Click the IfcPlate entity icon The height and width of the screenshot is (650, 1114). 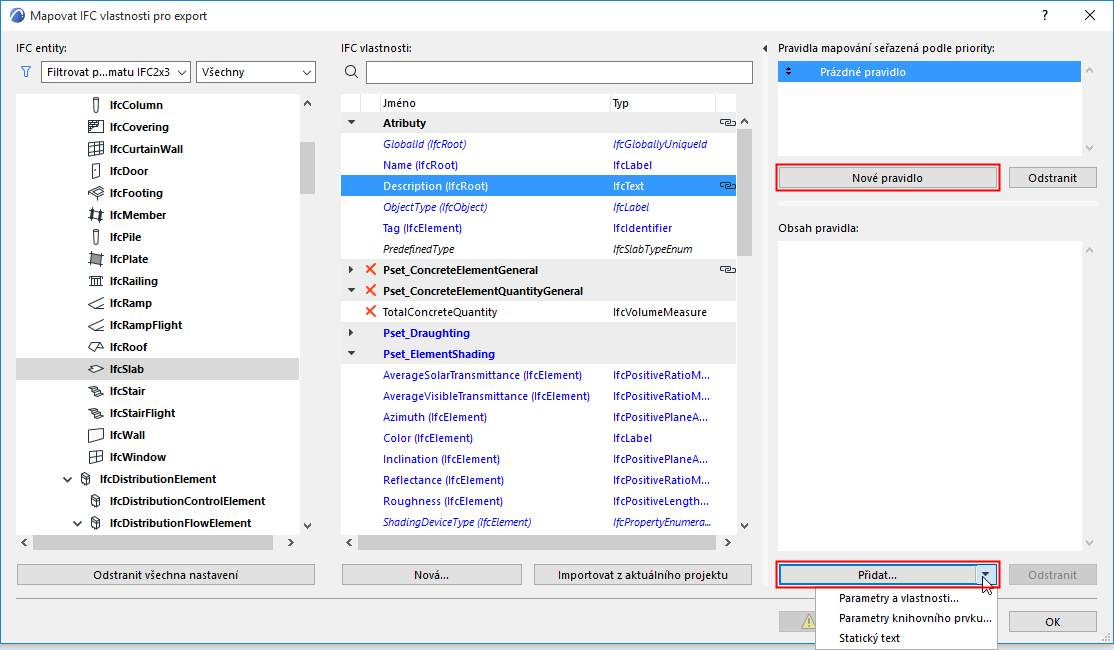click(x=96, y=259)
